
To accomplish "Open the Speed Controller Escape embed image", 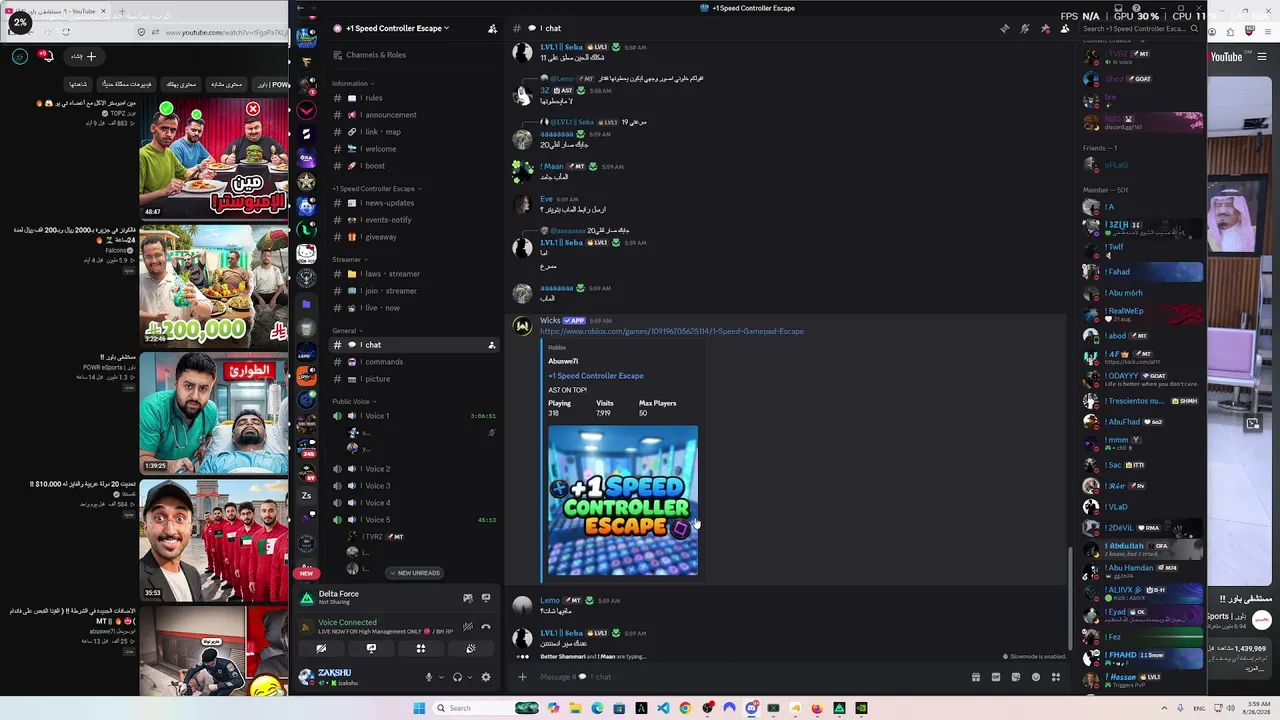I will pos(623,501).
